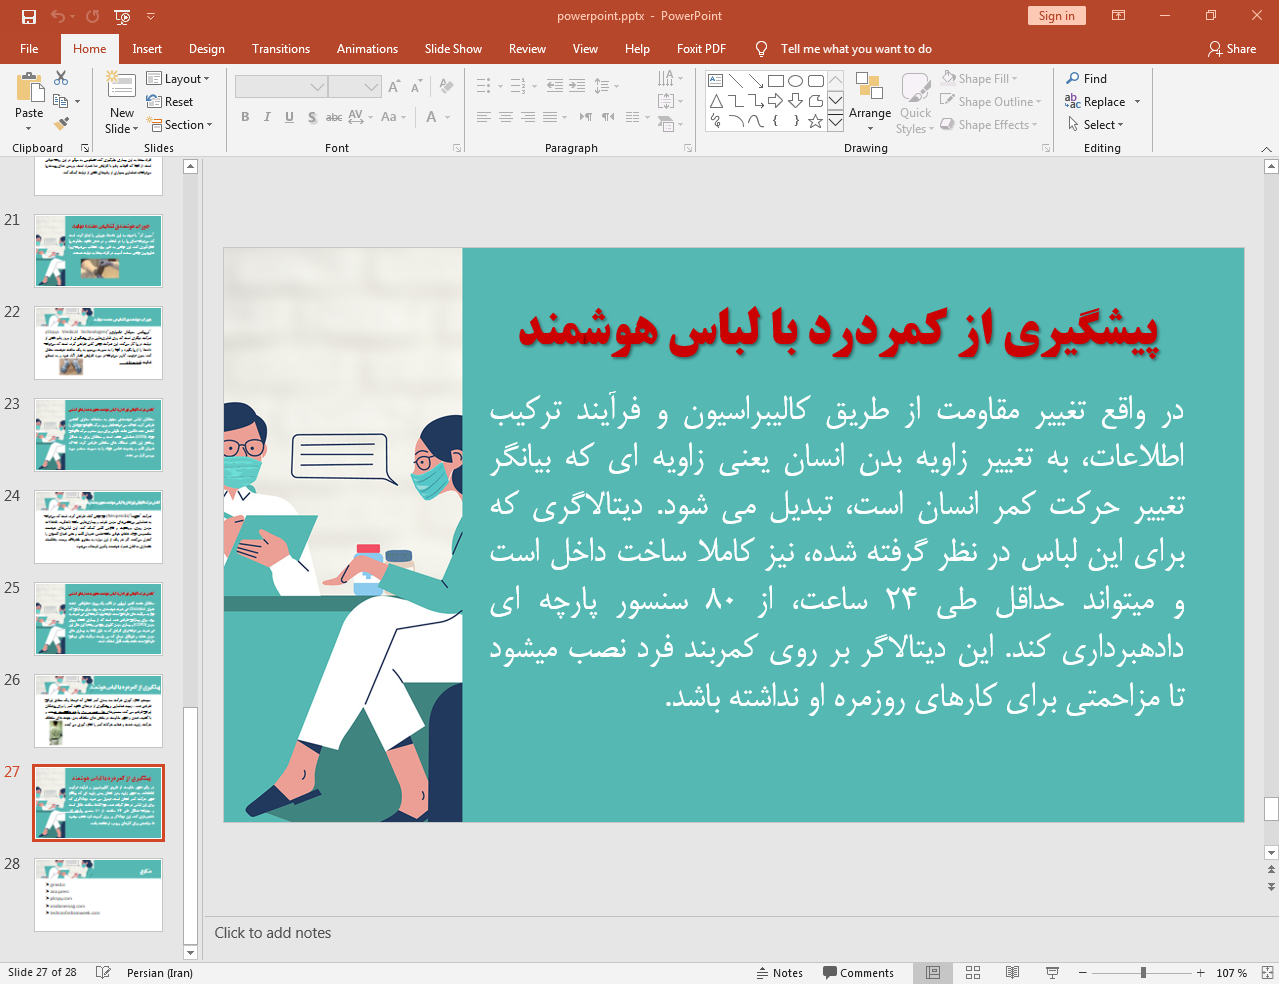Viewport: 1279px width, 984px height.
Task: Switch to Reading View icon
Action: tap(1012, 973)
